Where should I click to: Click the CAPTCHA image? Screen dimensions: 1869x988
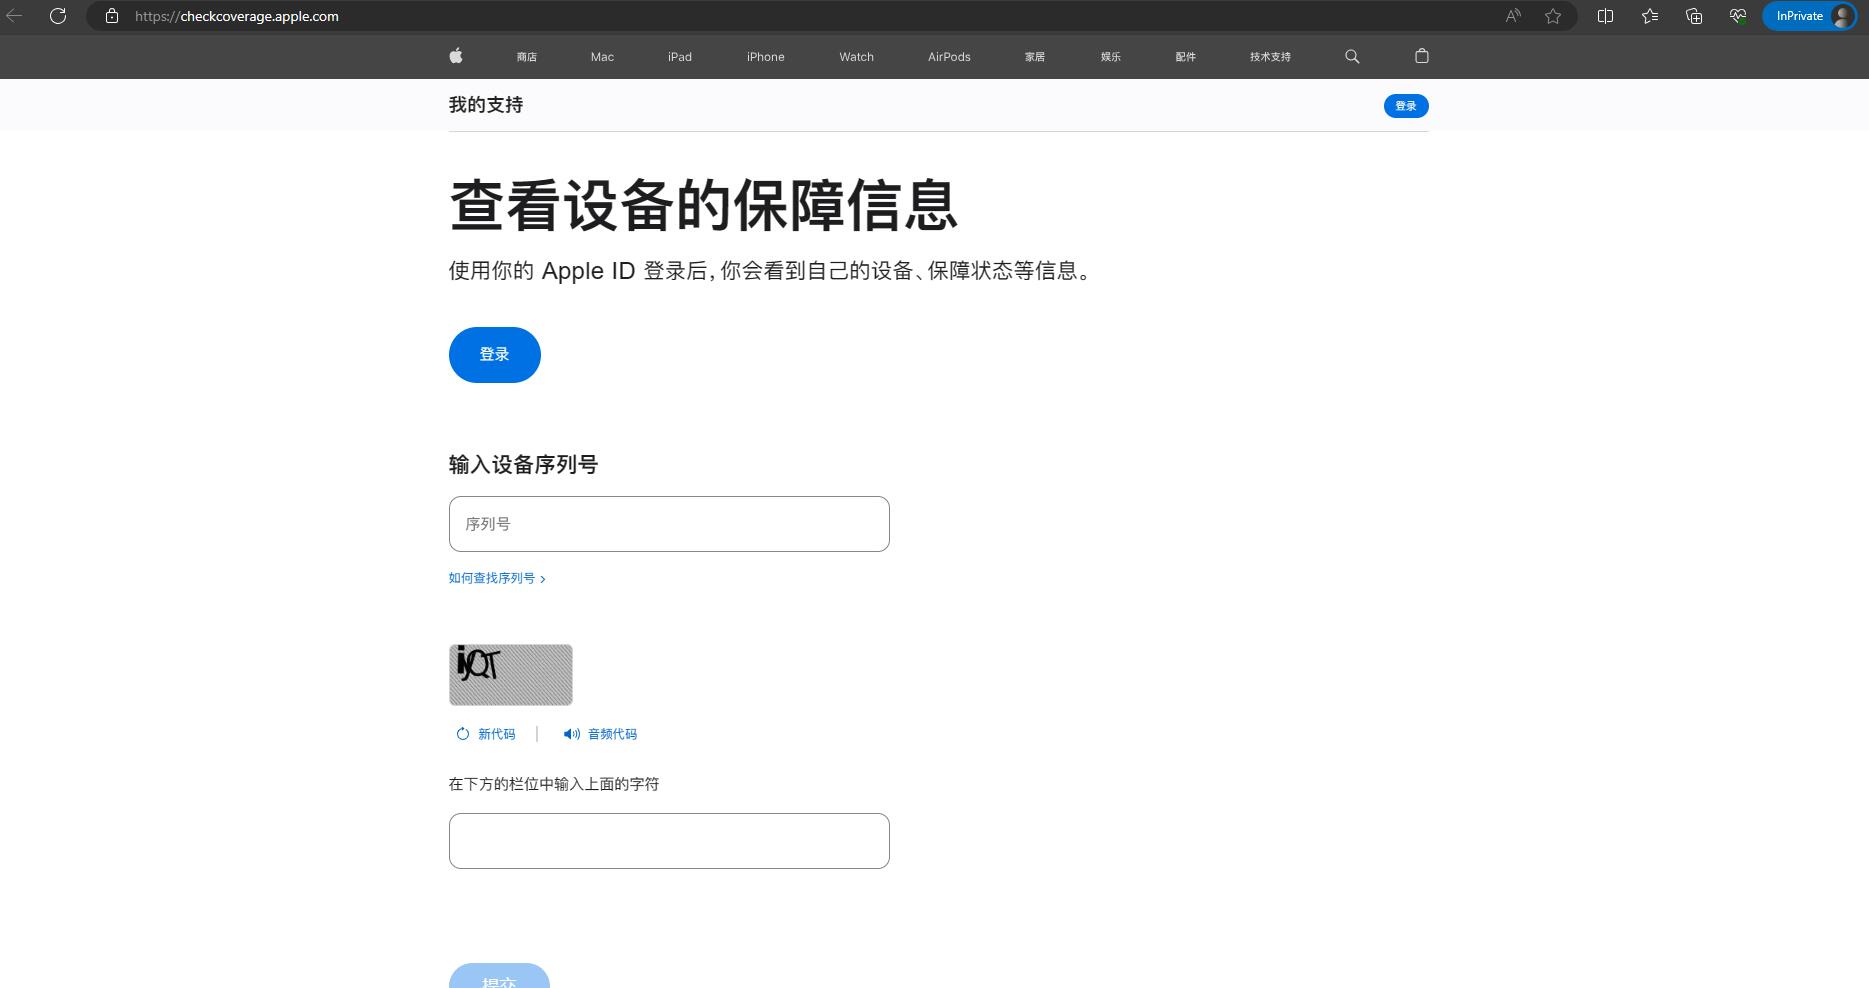(511, 675)
